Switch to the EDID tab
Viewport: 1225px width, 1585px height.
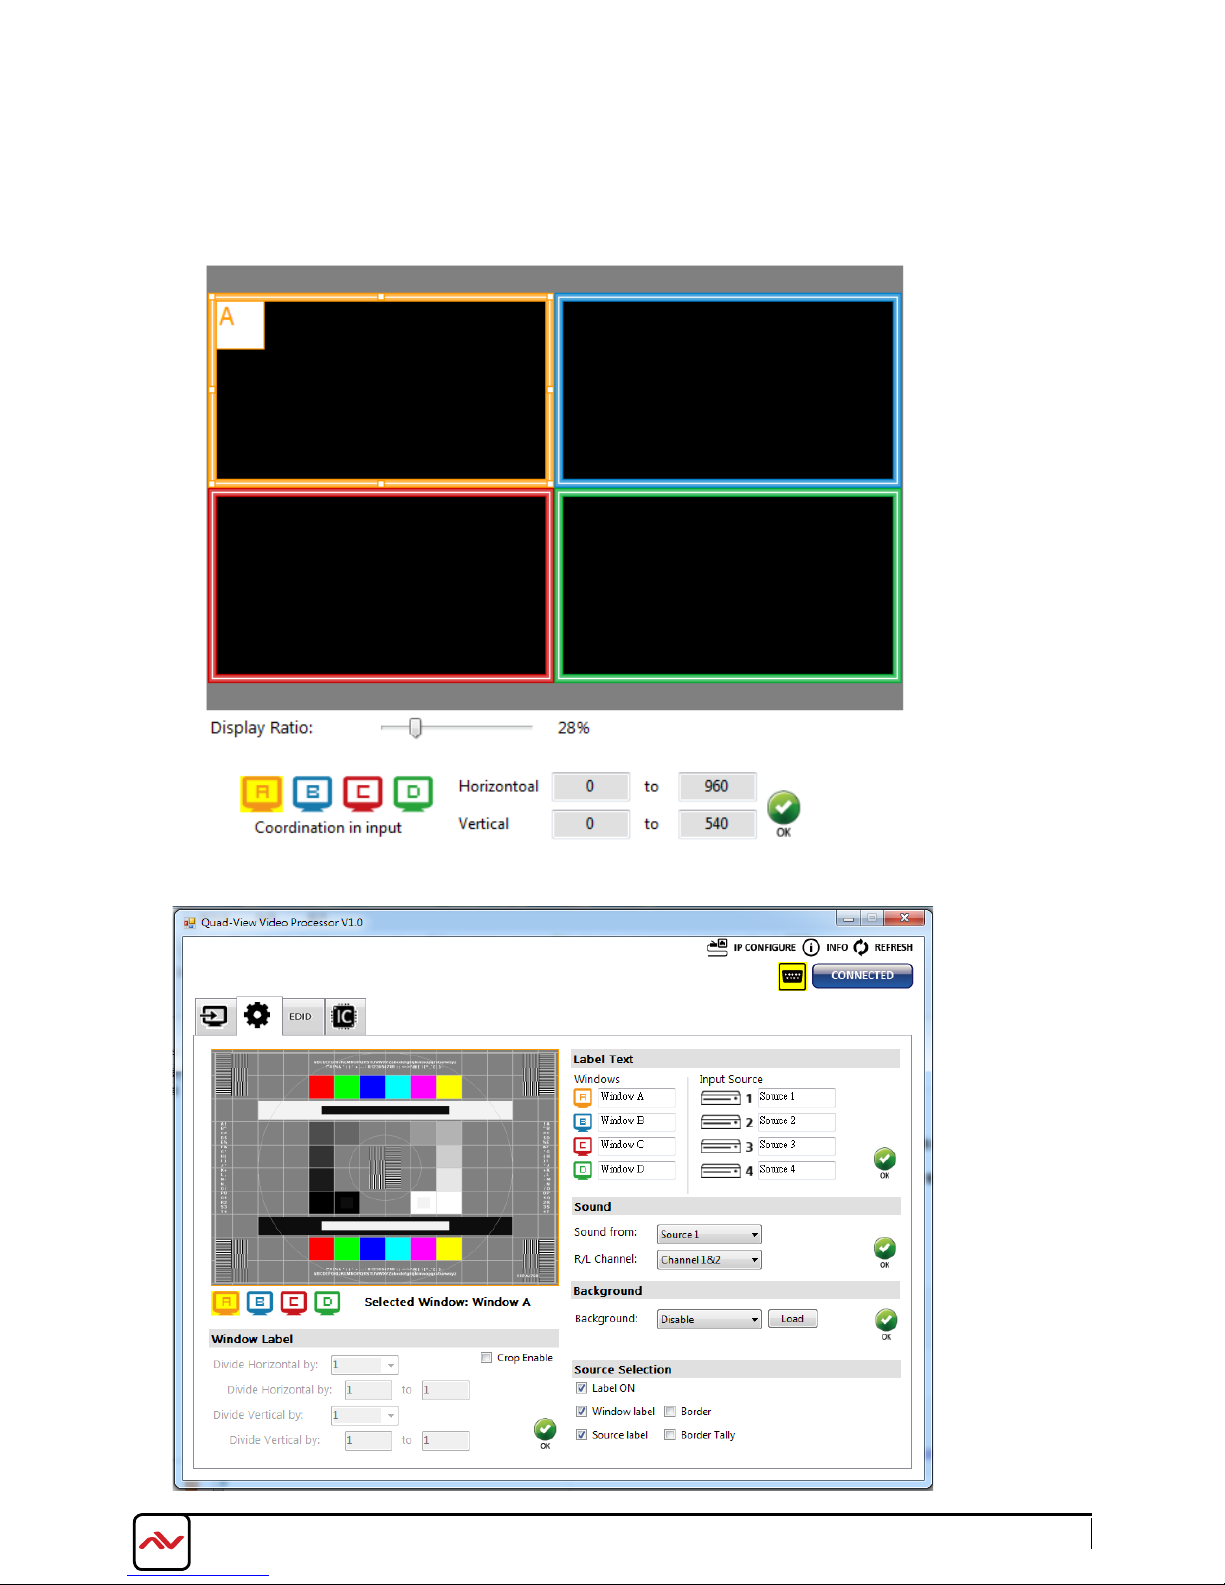(301, 1016)
